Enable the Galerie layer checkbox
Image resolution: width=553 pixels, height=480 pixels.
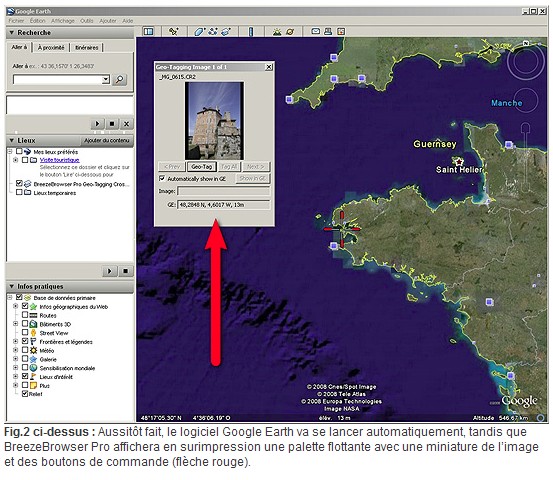[25, 359]
